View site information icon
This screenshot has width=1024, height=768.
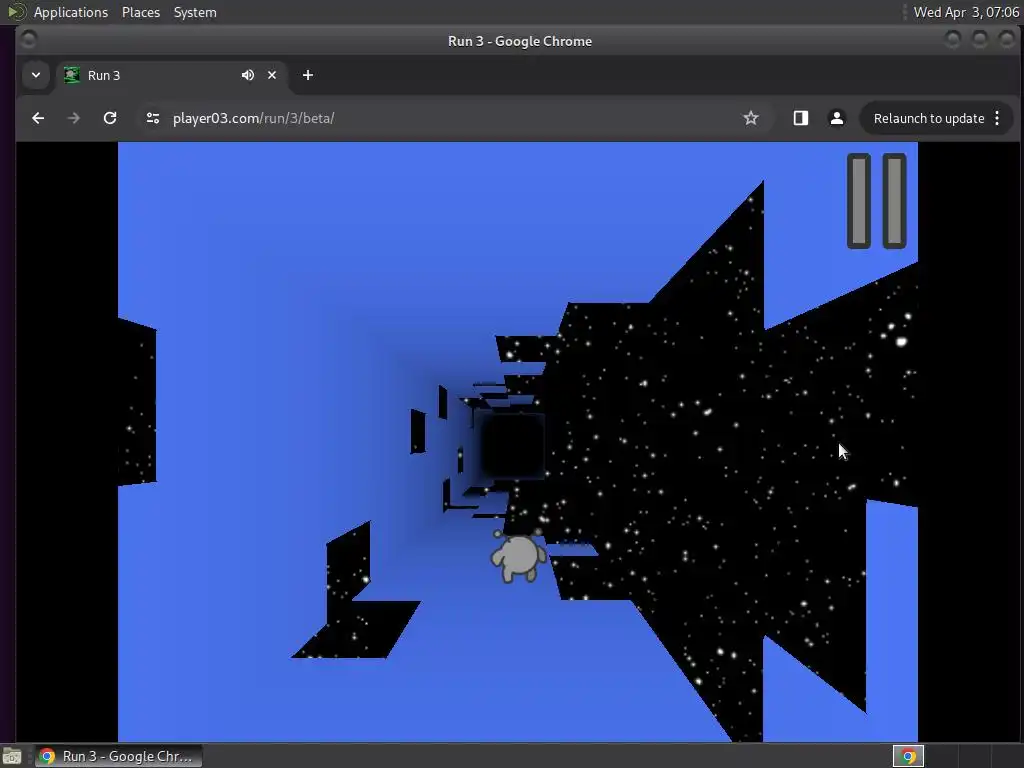click(x=153, y=118)
